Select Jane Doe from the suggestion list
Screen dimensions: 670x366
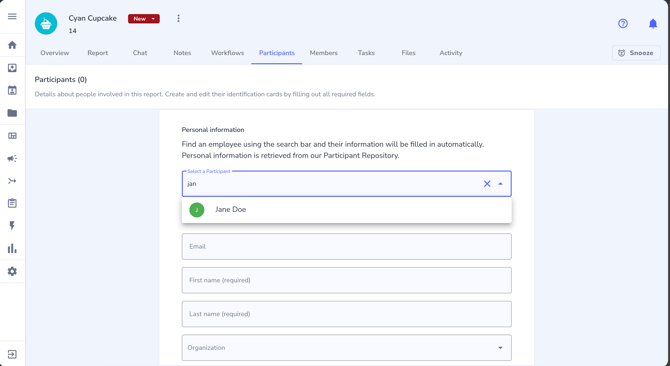pyautogui.click(x=347, y=210)
